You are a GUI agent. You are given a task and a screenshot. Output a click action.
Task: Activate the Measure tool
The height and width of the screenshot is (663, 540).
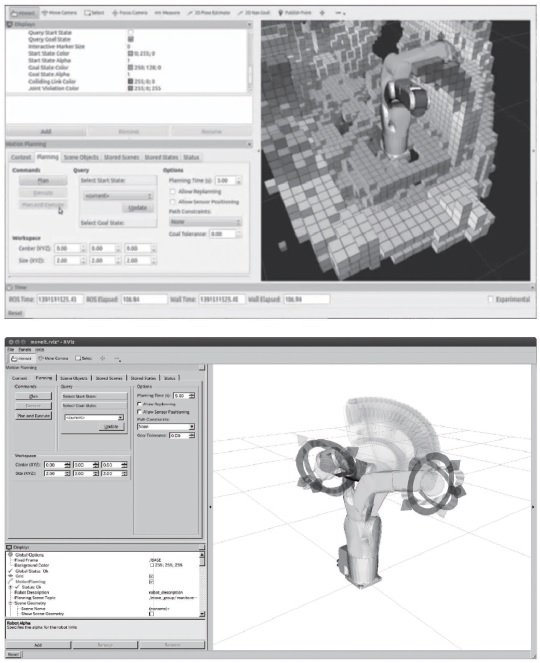pyautogui.click(x=167, y=13)
